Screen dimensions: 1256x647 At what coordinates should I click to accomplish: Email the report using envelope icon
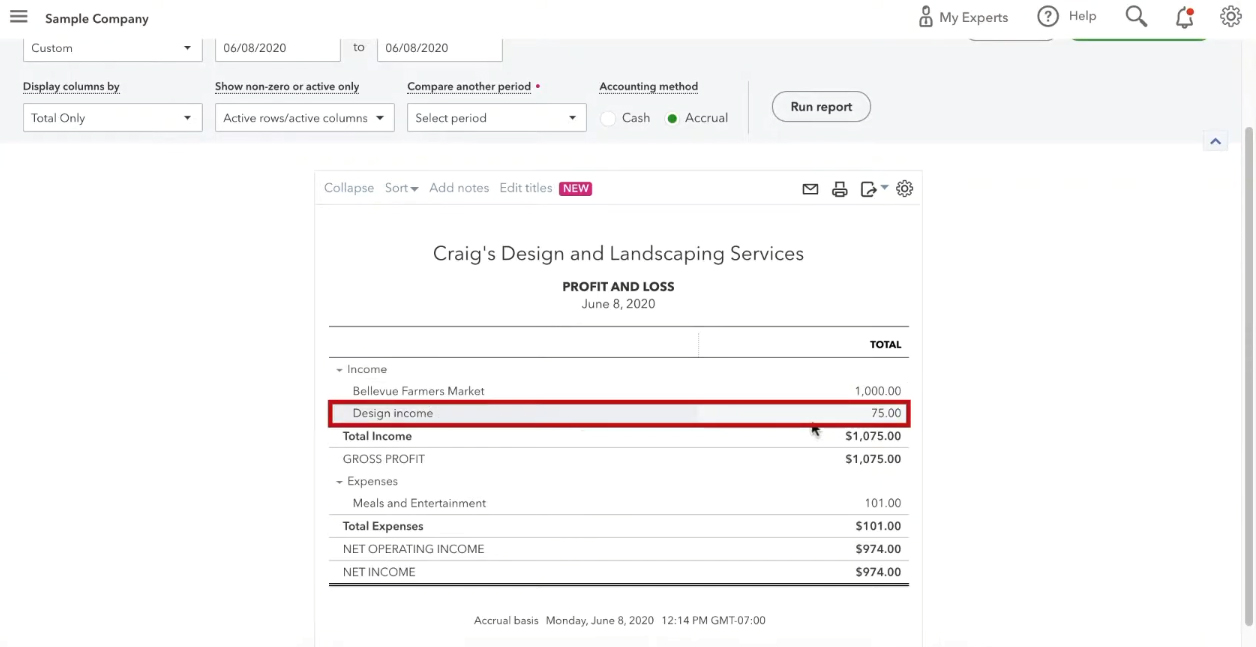(810, 189)
